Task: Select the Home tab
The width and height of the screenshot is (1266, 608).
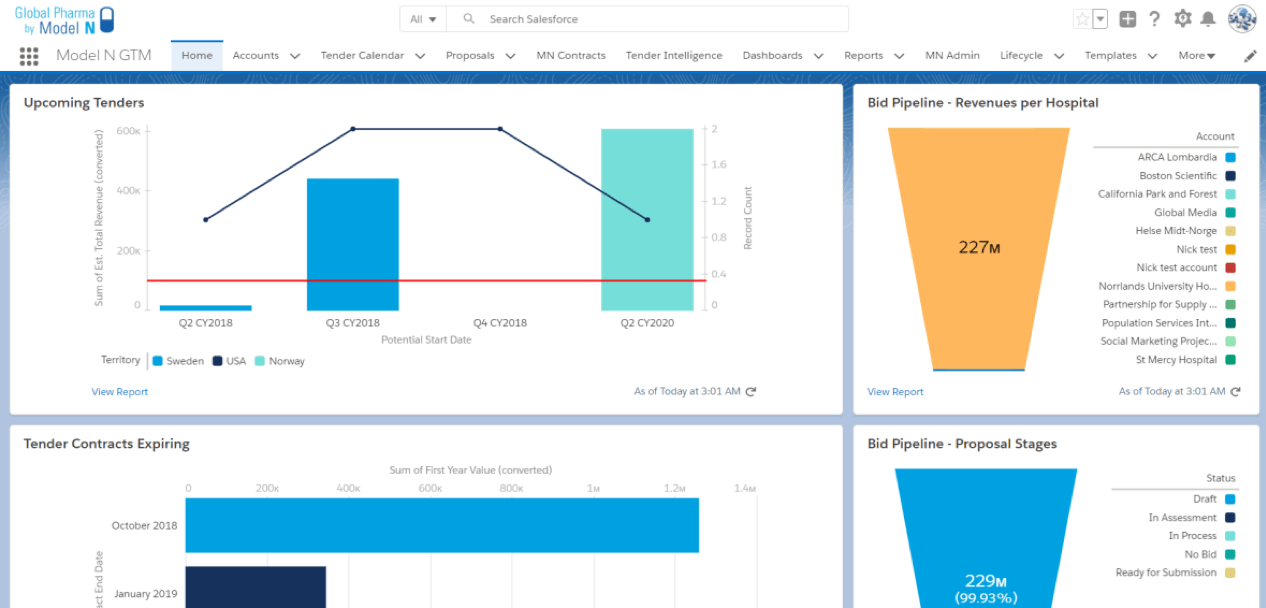Action: pos(197,56)
